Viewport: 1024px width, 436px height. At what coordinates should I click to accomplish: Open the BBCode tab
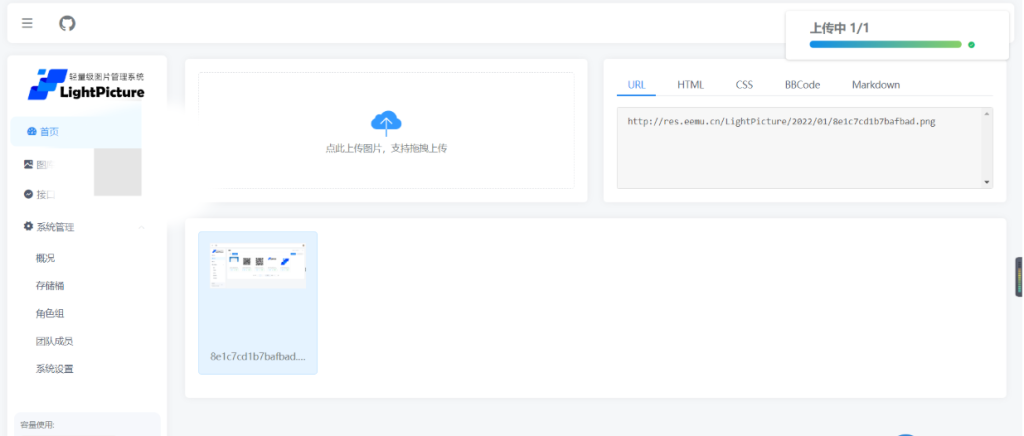(802, 85)
